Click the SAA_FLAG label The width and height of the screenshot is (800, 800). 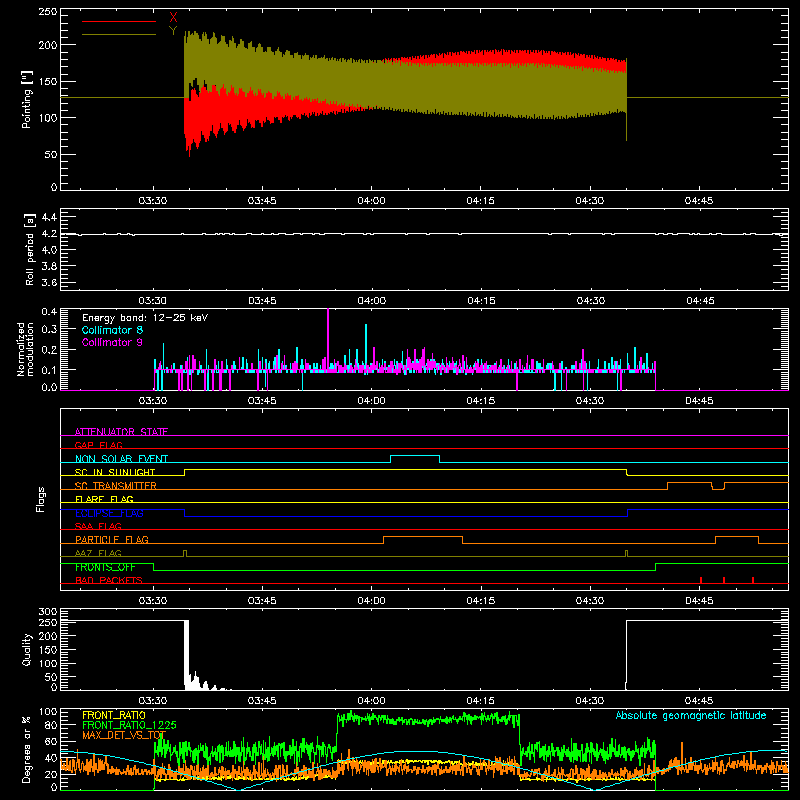click(98, 526)
